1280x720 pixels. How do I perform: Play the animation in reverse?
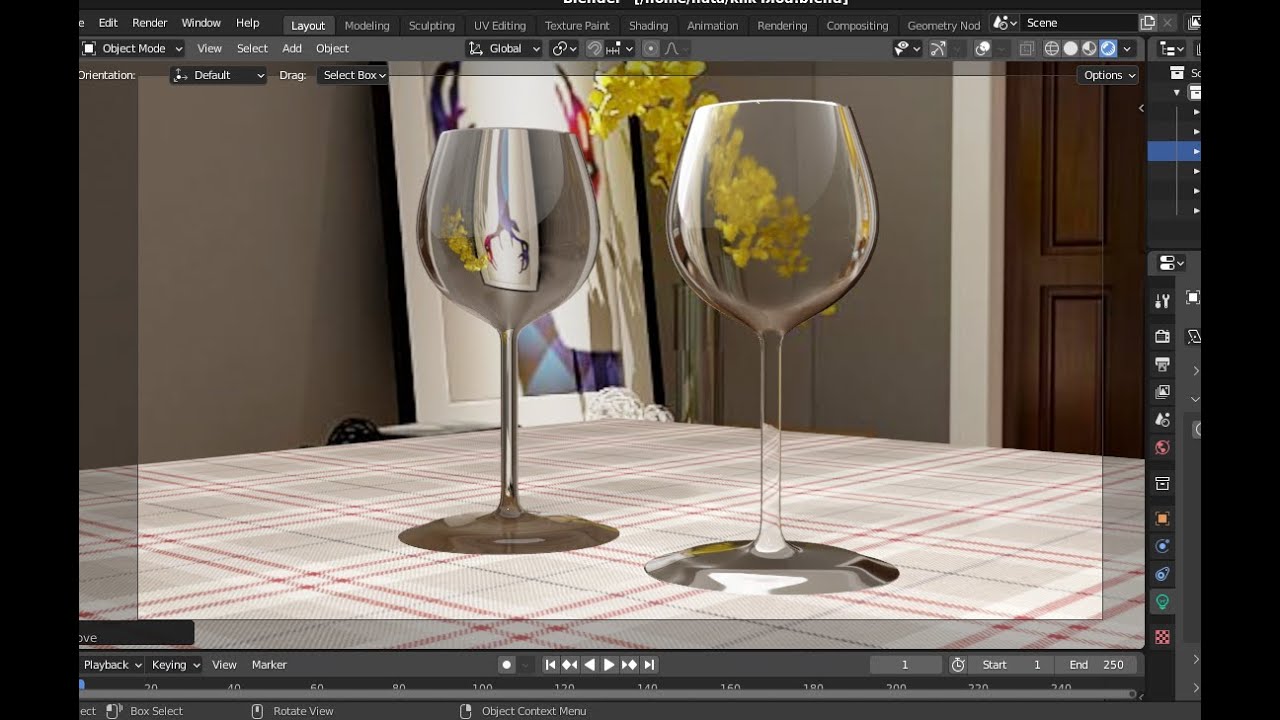(x=589, y=665)
